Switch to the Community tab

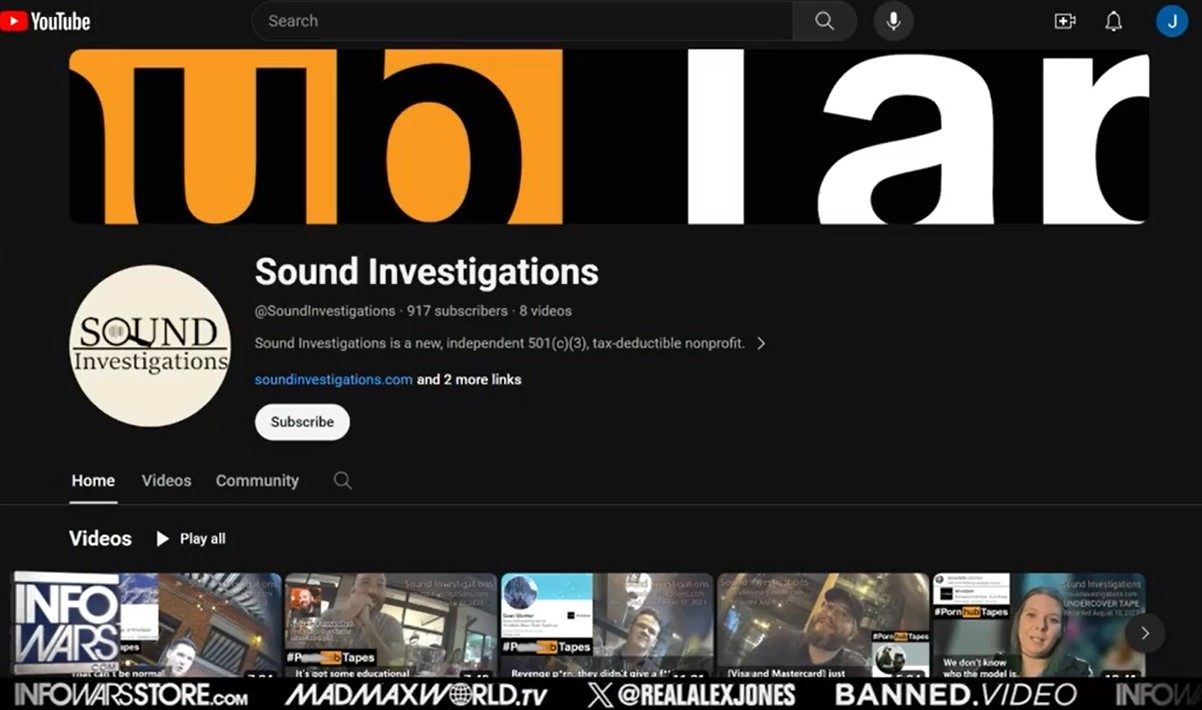click(257, 481)
